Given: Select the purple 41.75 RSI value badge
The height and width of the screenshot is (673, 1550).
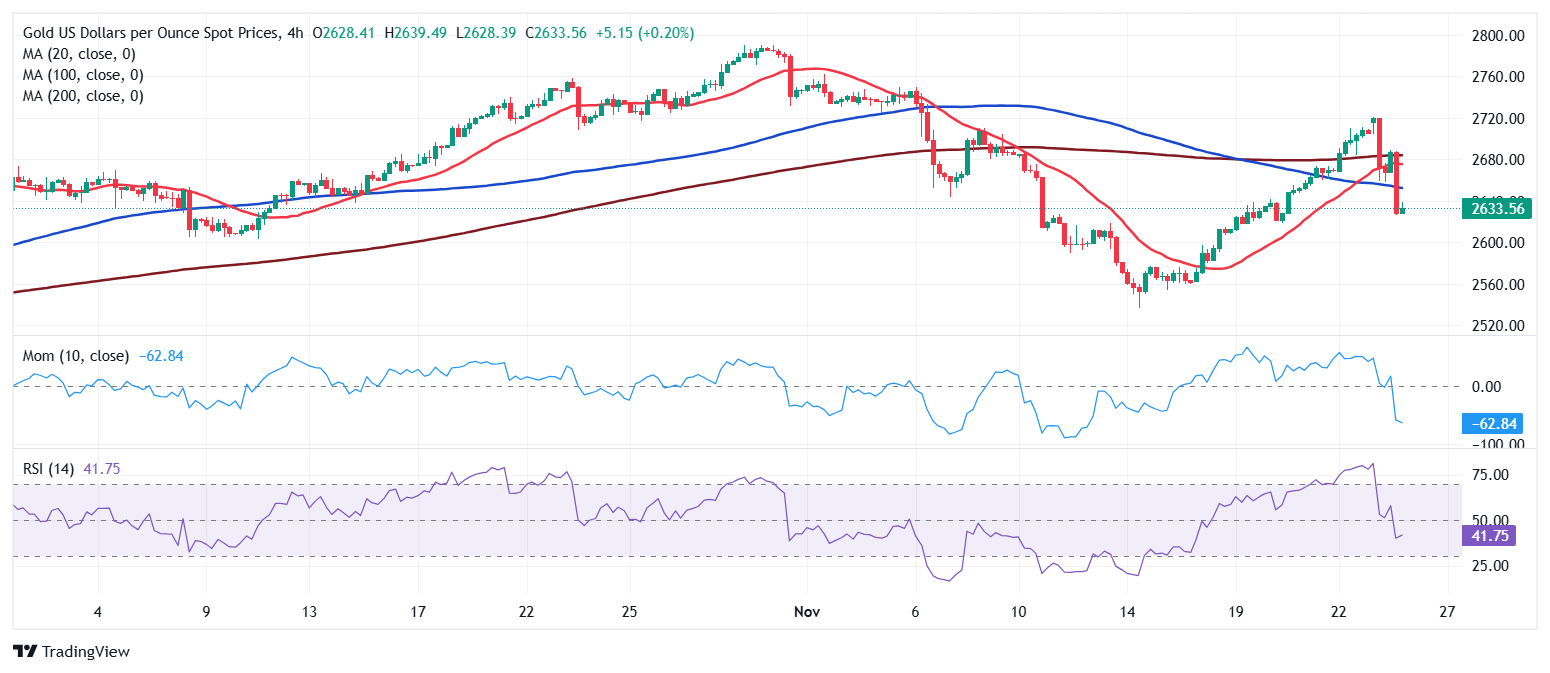Looking at the screenshot, I should pos(1491,536).
